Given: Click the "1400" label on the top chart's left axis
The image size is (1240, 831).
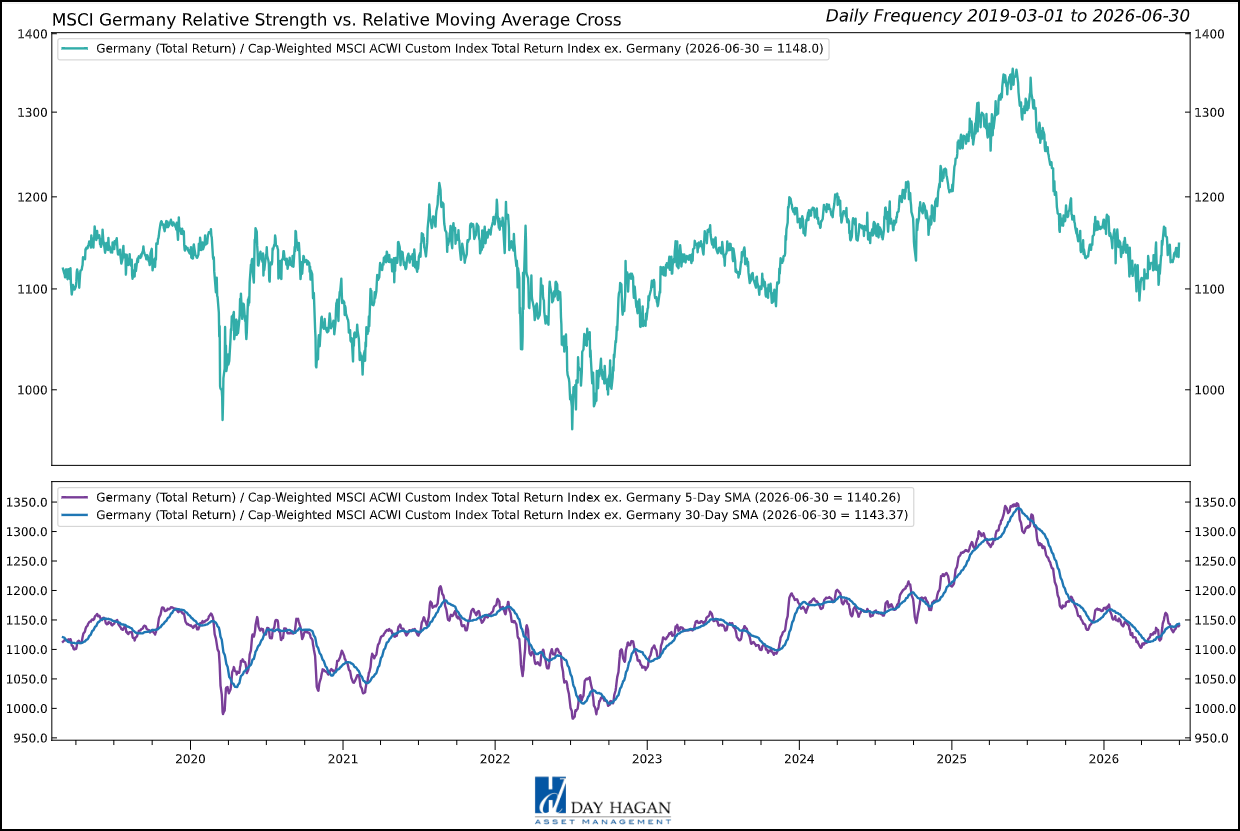Looking at the screenshot, I should [x=32, y=35].
